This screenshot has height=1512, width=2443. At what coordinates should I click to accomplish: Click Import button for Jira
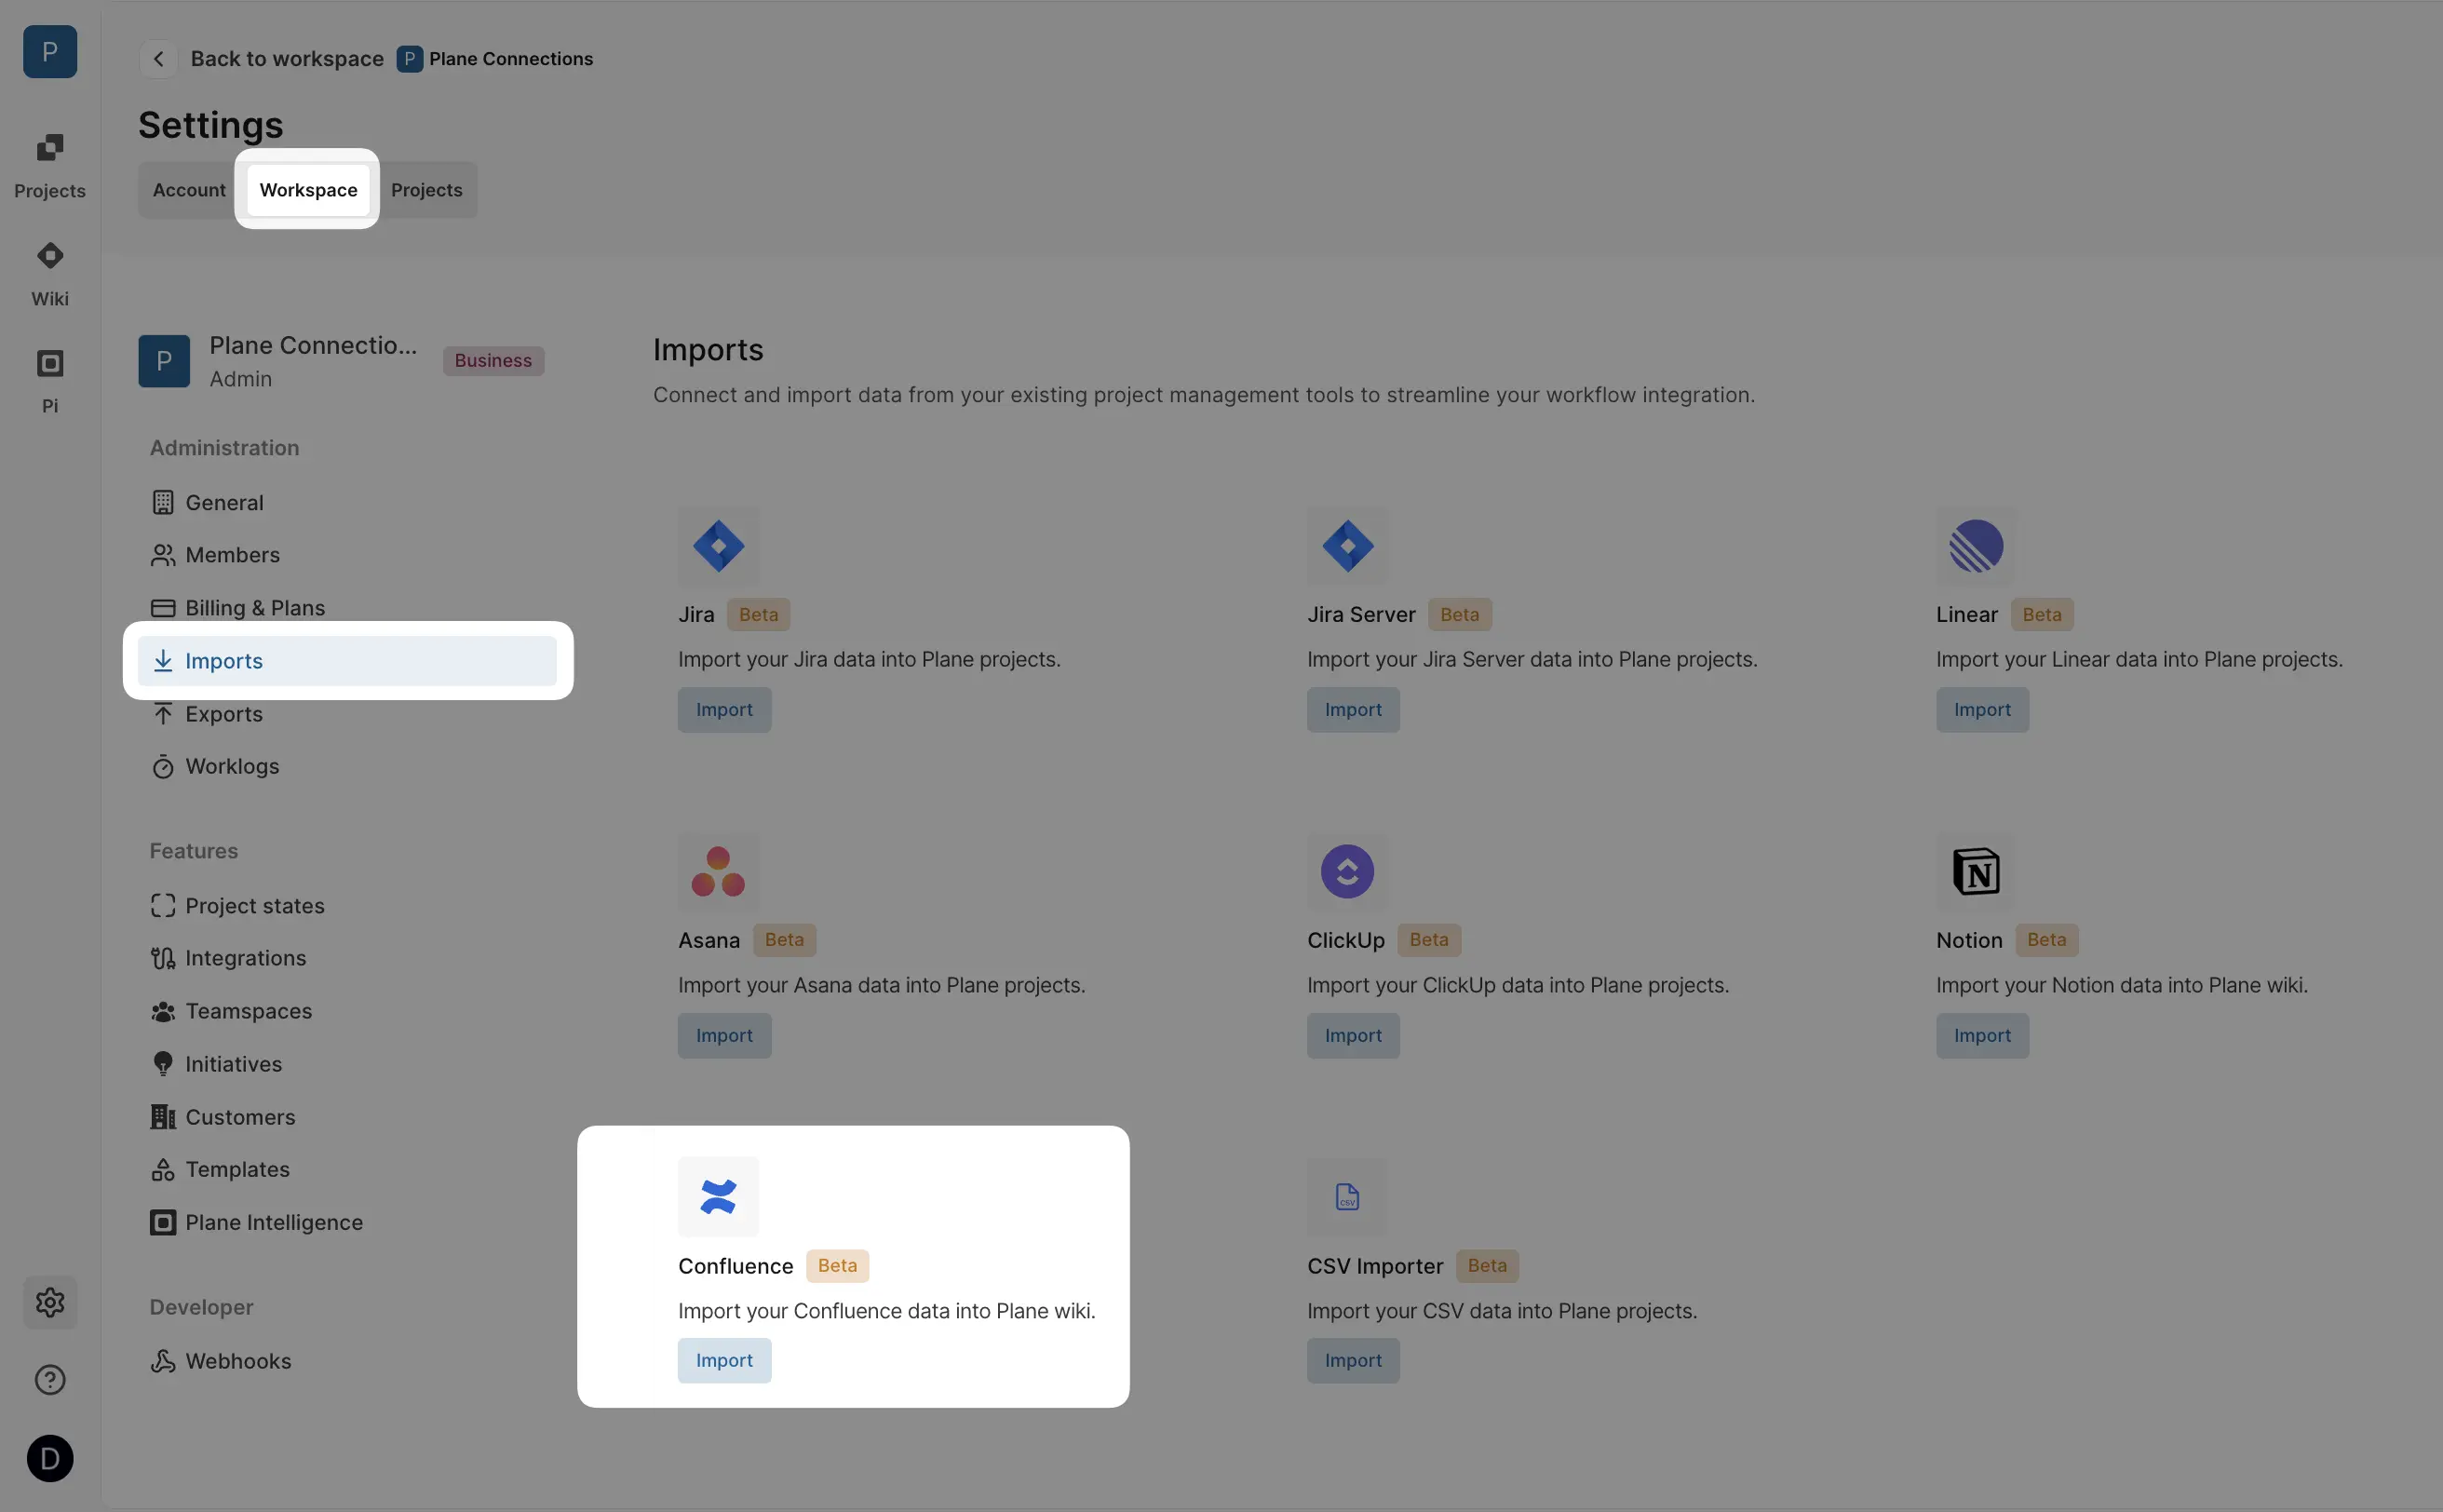724,710
